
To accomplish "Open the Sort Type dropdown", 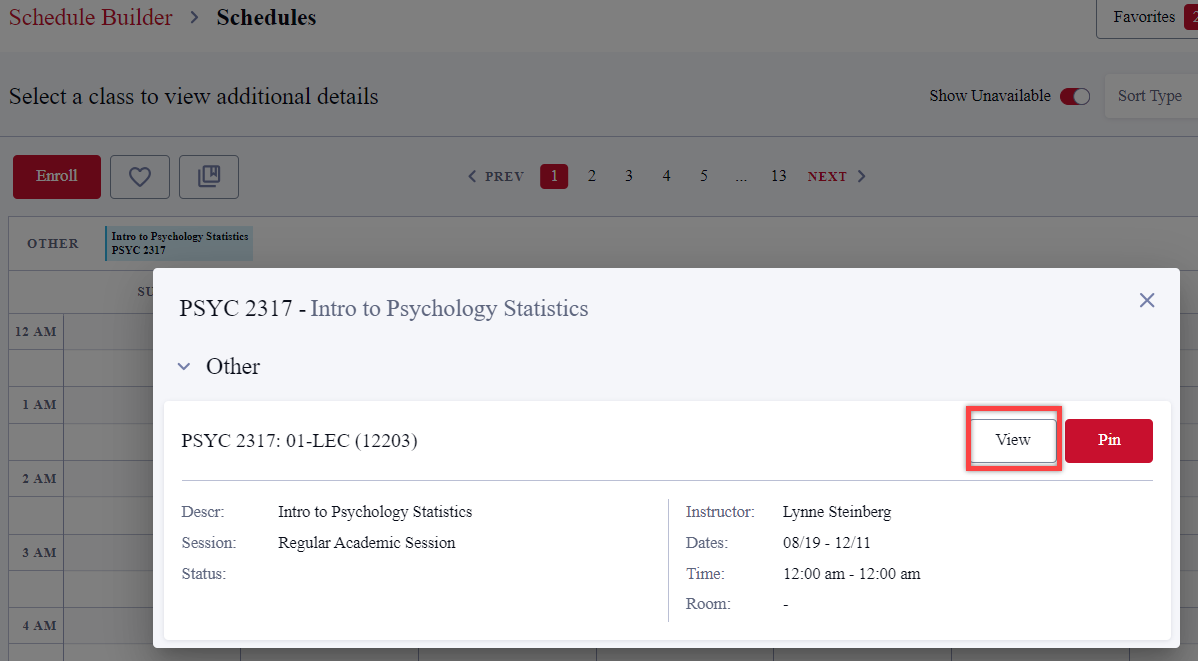I will click(x=1149, y=96).
